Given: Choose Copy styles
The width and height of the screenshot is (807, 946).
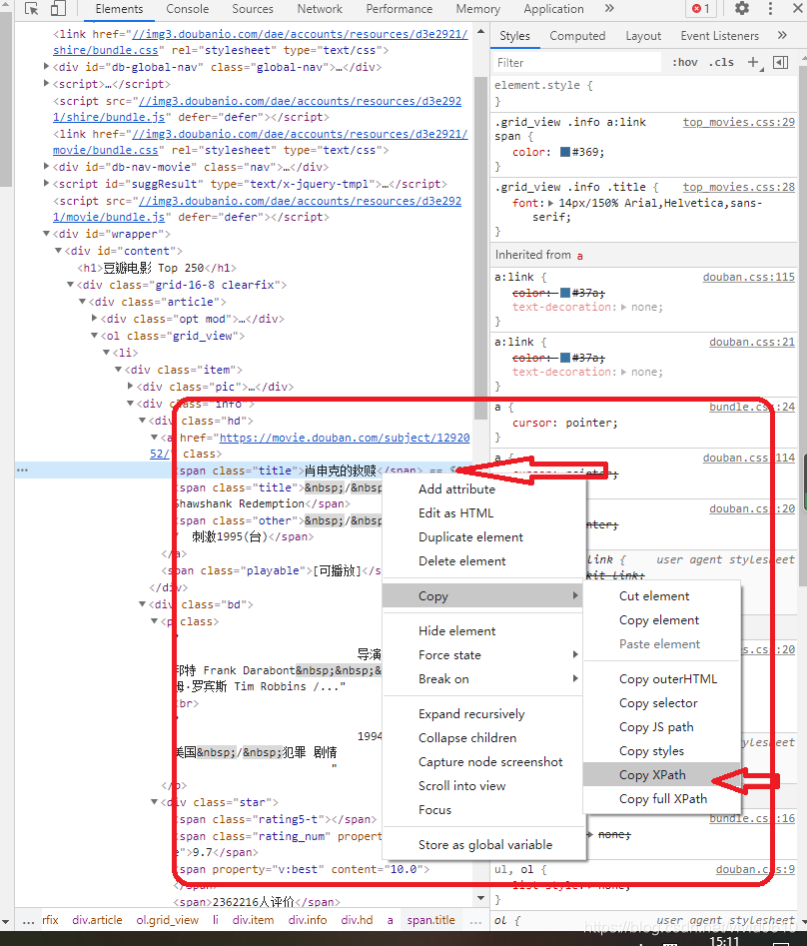Looking at the screenshot, I should tap(651, 751).
